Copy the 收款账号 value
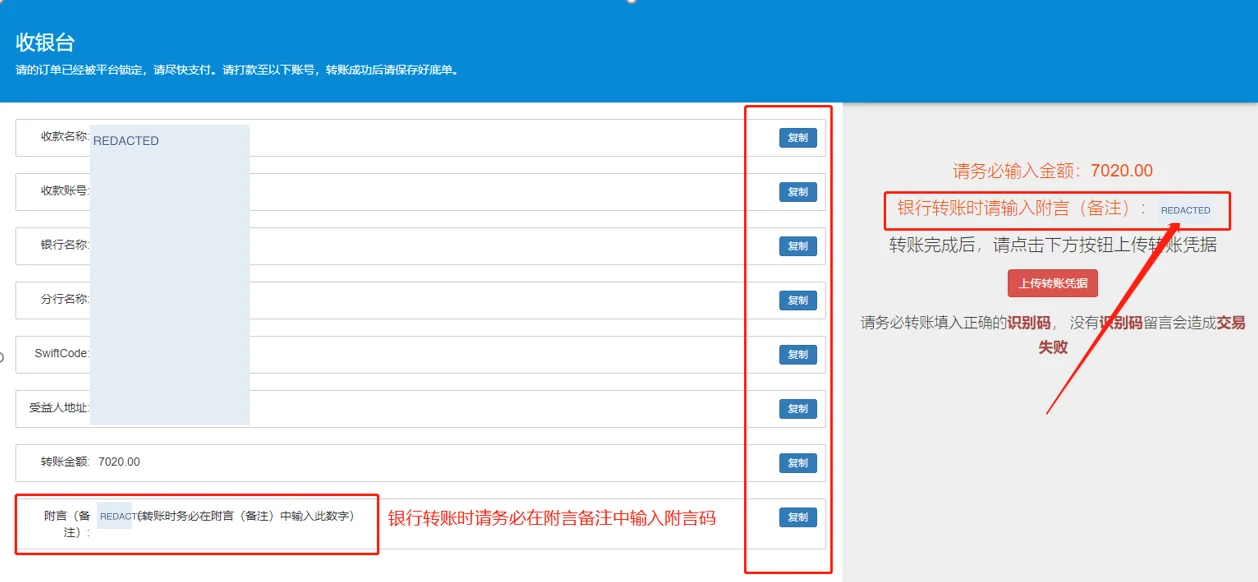1258x582 pixels. pyautogui.click(x=797, y=192)
